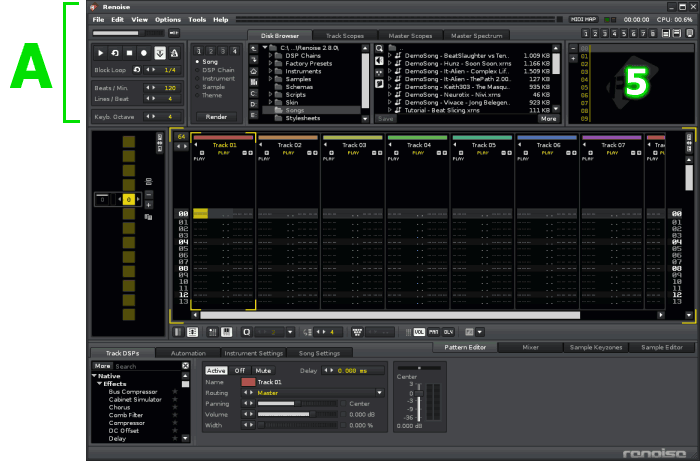Switch to the Mixer tab
Viewport: 700px width, 461px height.
(x=530, y=347)
